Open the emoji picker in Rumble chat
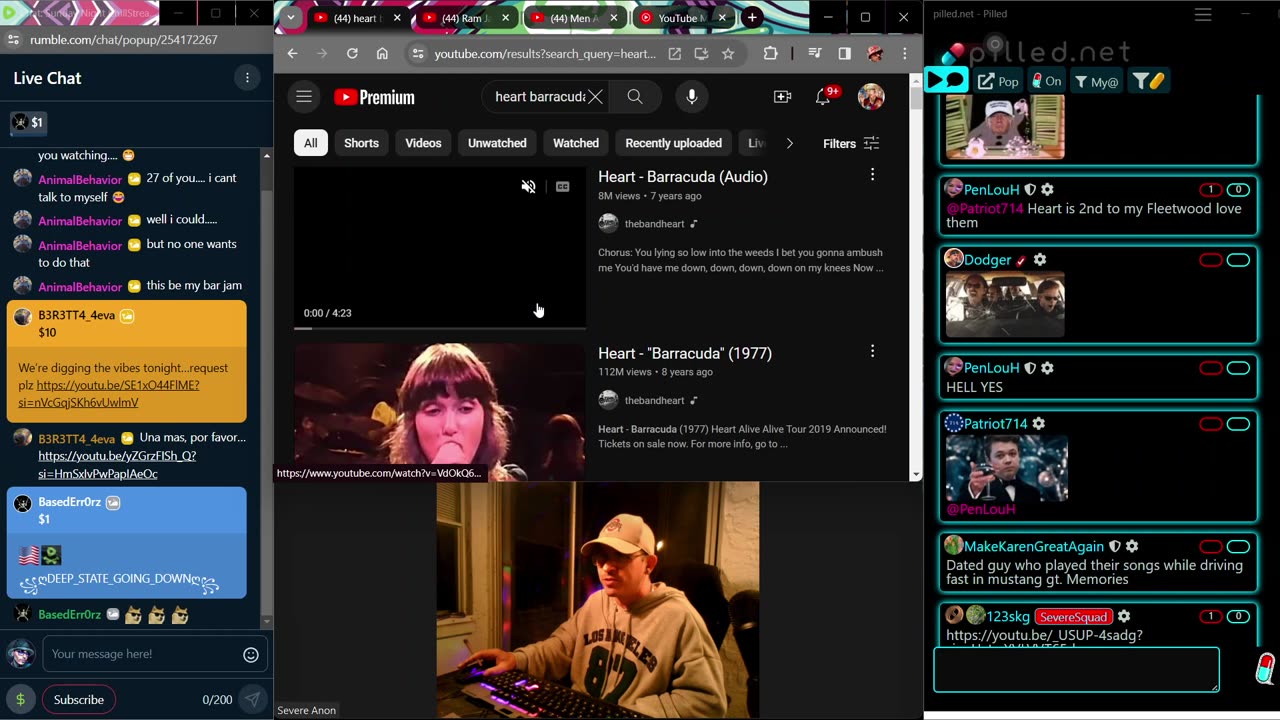 coord(251,655)
